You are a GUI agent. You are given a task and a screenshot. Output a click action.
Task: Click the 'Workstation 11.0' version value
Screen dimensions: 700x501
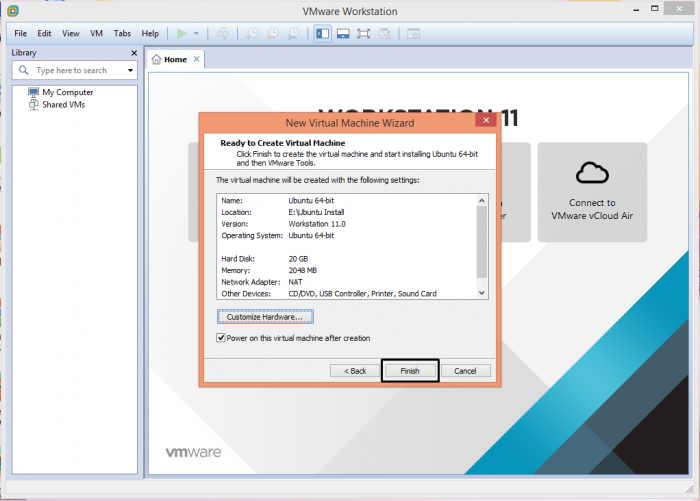[317, 224]
